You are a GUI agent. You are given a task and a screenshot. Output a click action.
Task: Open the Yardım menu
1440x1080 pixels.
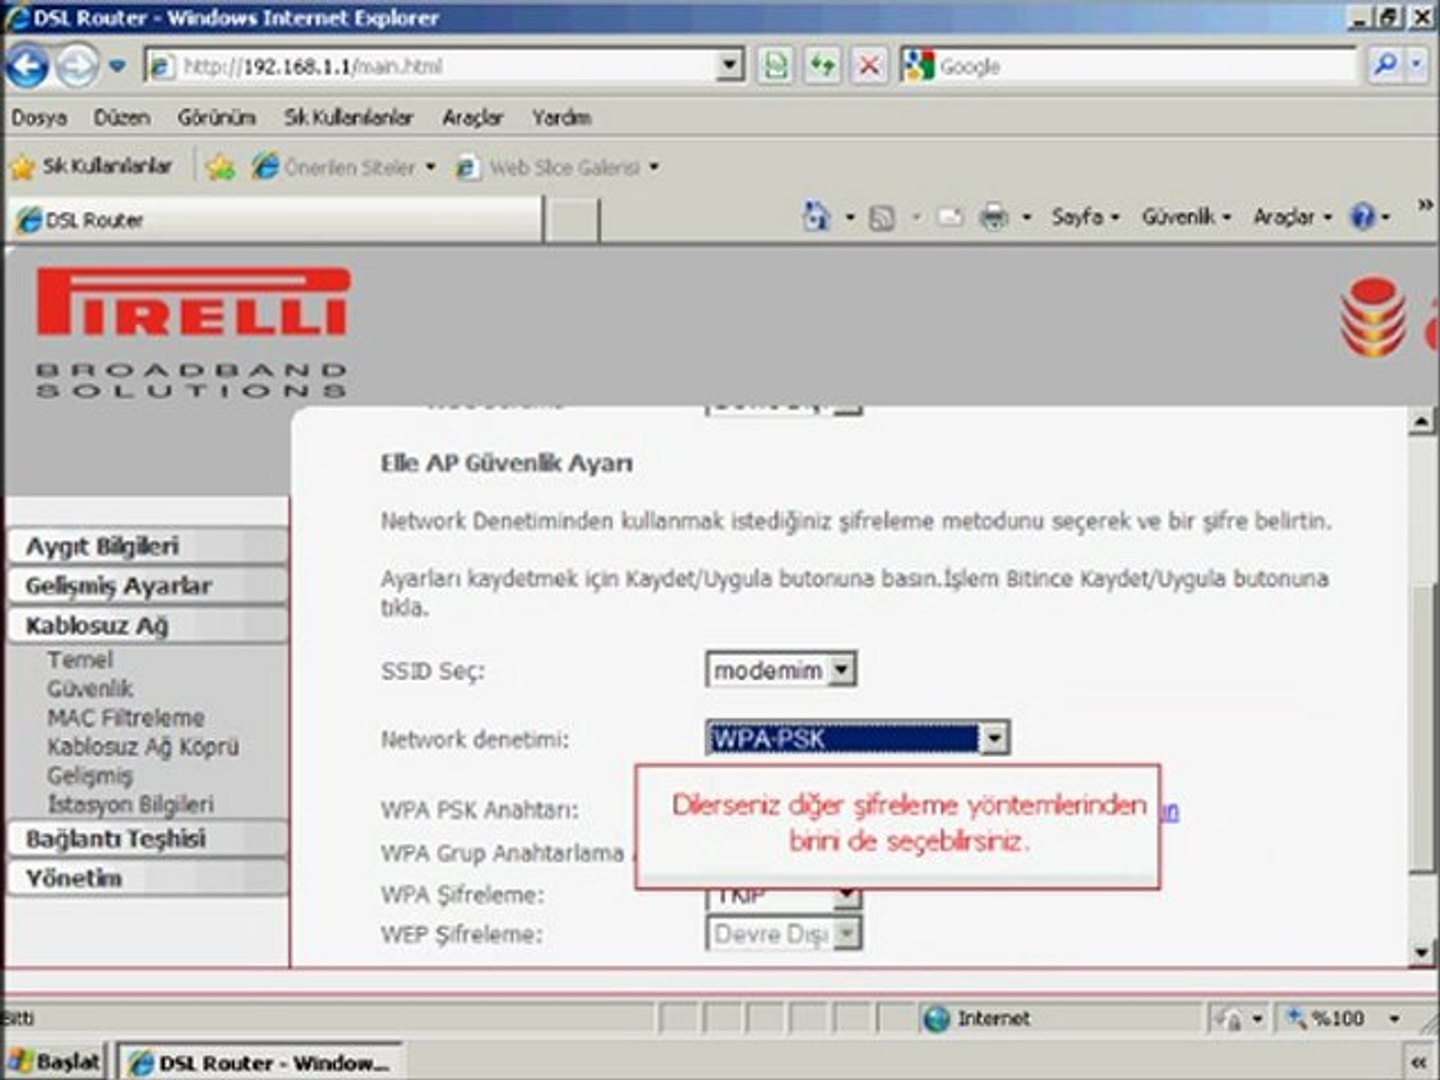pos(561,118)
